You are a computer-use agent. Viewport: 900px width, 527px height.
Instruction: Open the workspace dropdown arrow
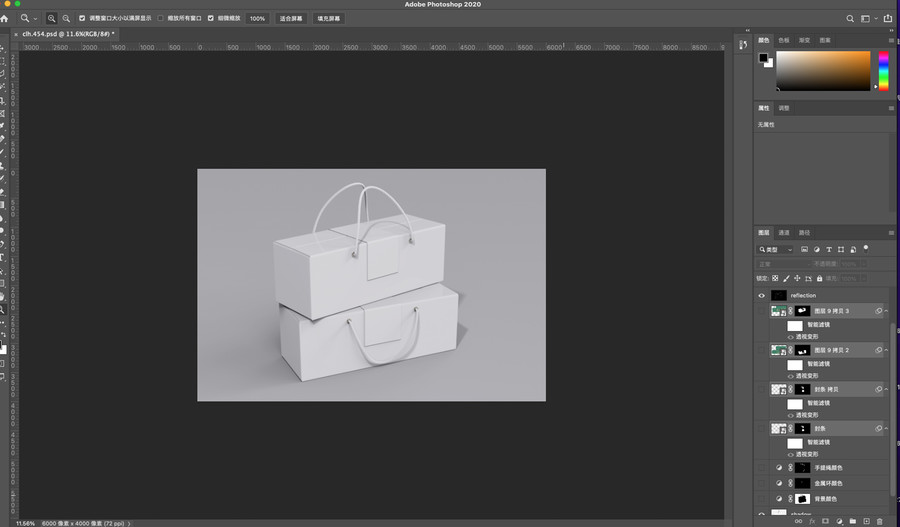(876, 18)
